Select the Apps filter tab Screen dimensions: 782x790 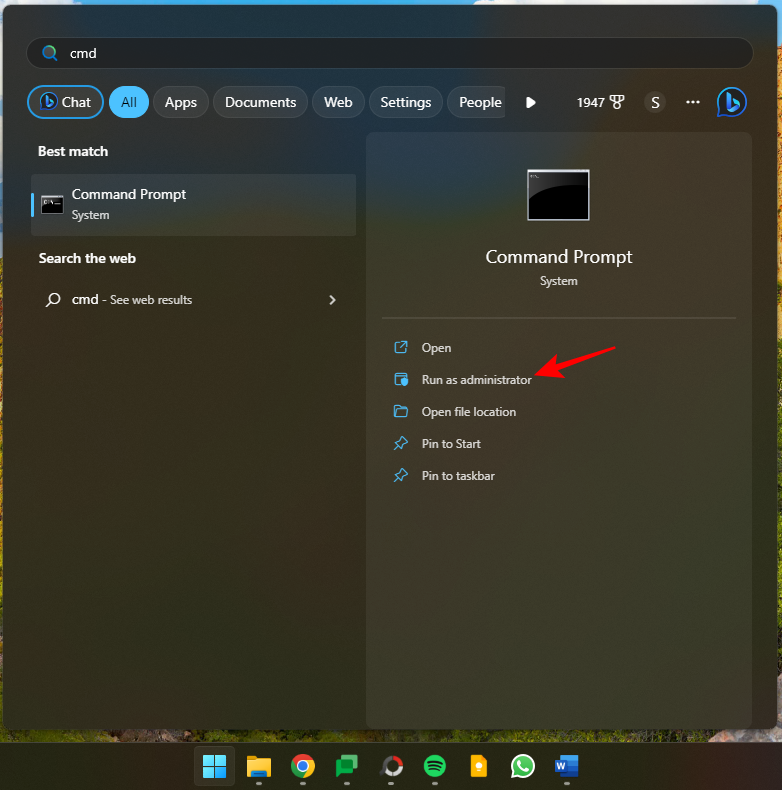coord(181,102)
